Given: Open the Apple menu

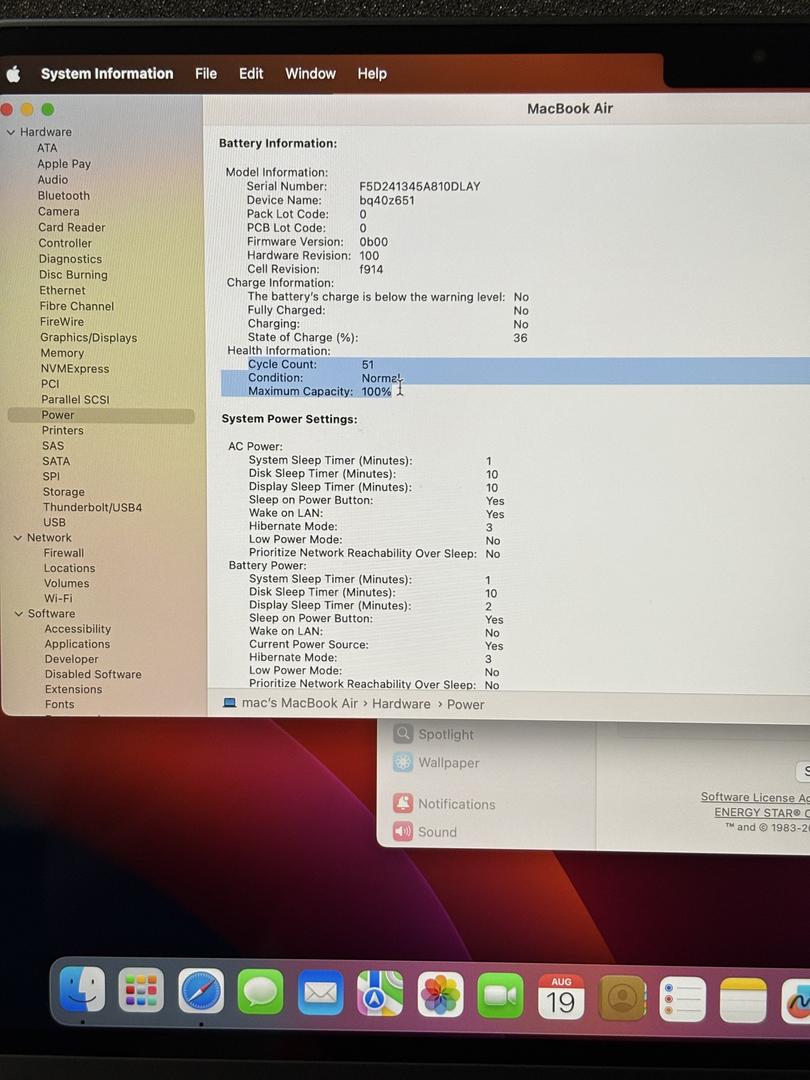Looking at the screenshot, I should click(13, 74).
